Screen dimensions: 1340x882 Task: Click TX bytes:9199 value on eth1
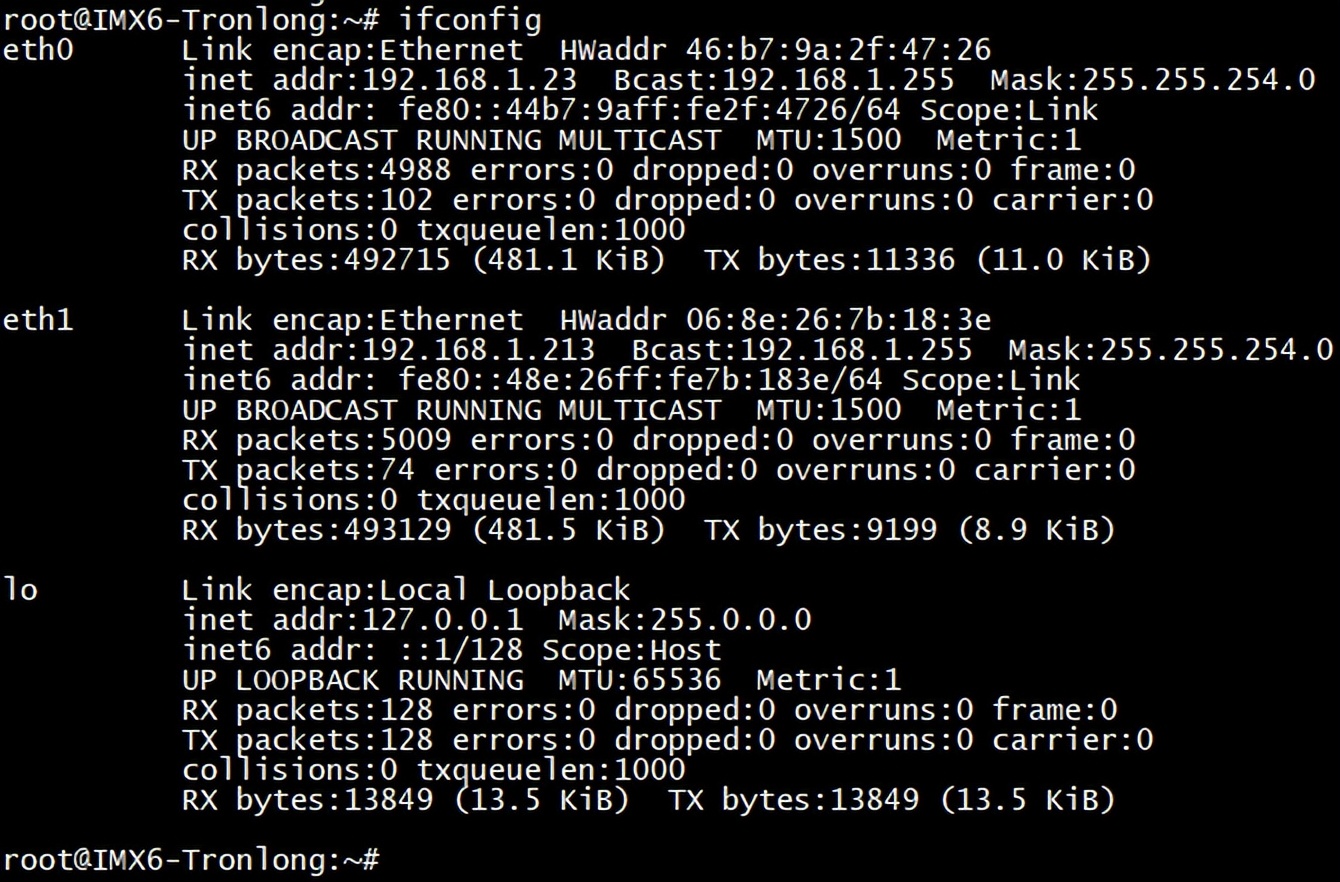[x=821, y=530]
